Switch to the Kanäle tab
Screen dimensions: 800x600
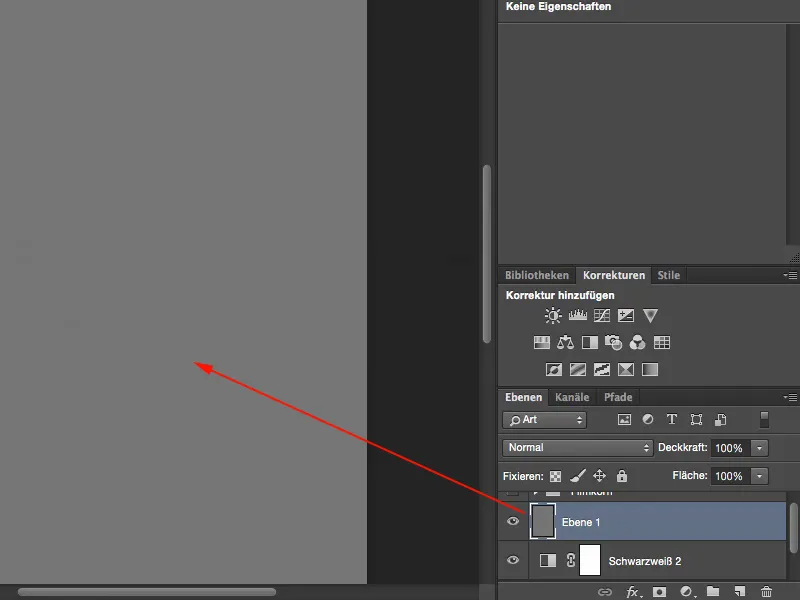point(572,397)
